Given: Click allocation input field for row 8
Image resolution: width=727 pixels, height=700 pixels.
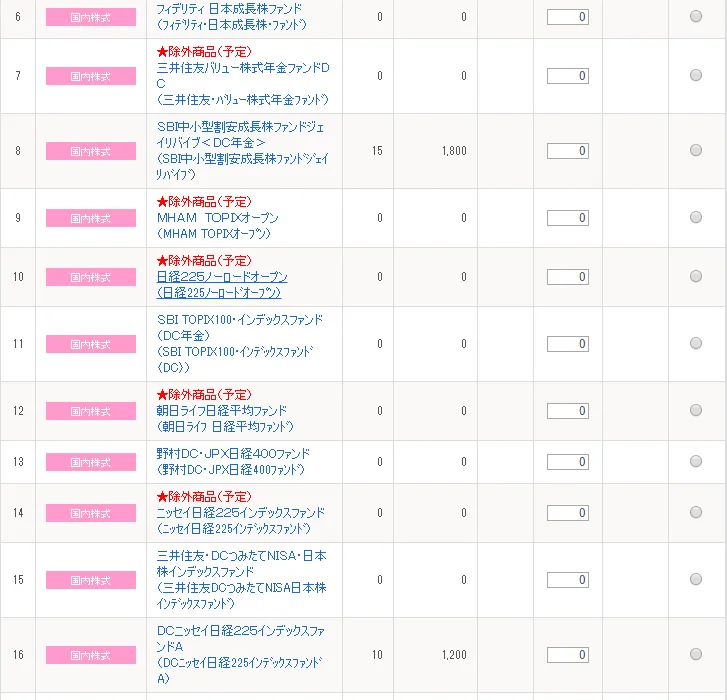Looking at the screenshot, I should pos(567,151).
